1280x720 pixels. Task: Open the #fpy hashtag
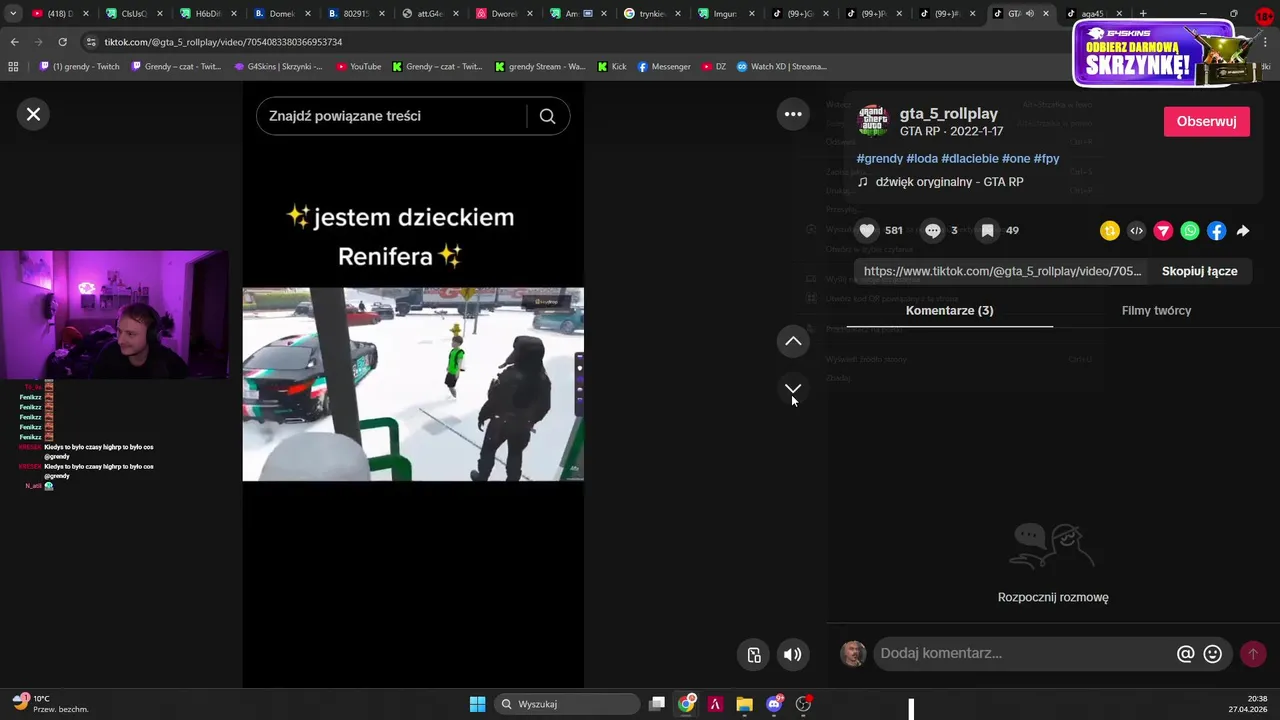(1046, 158)
